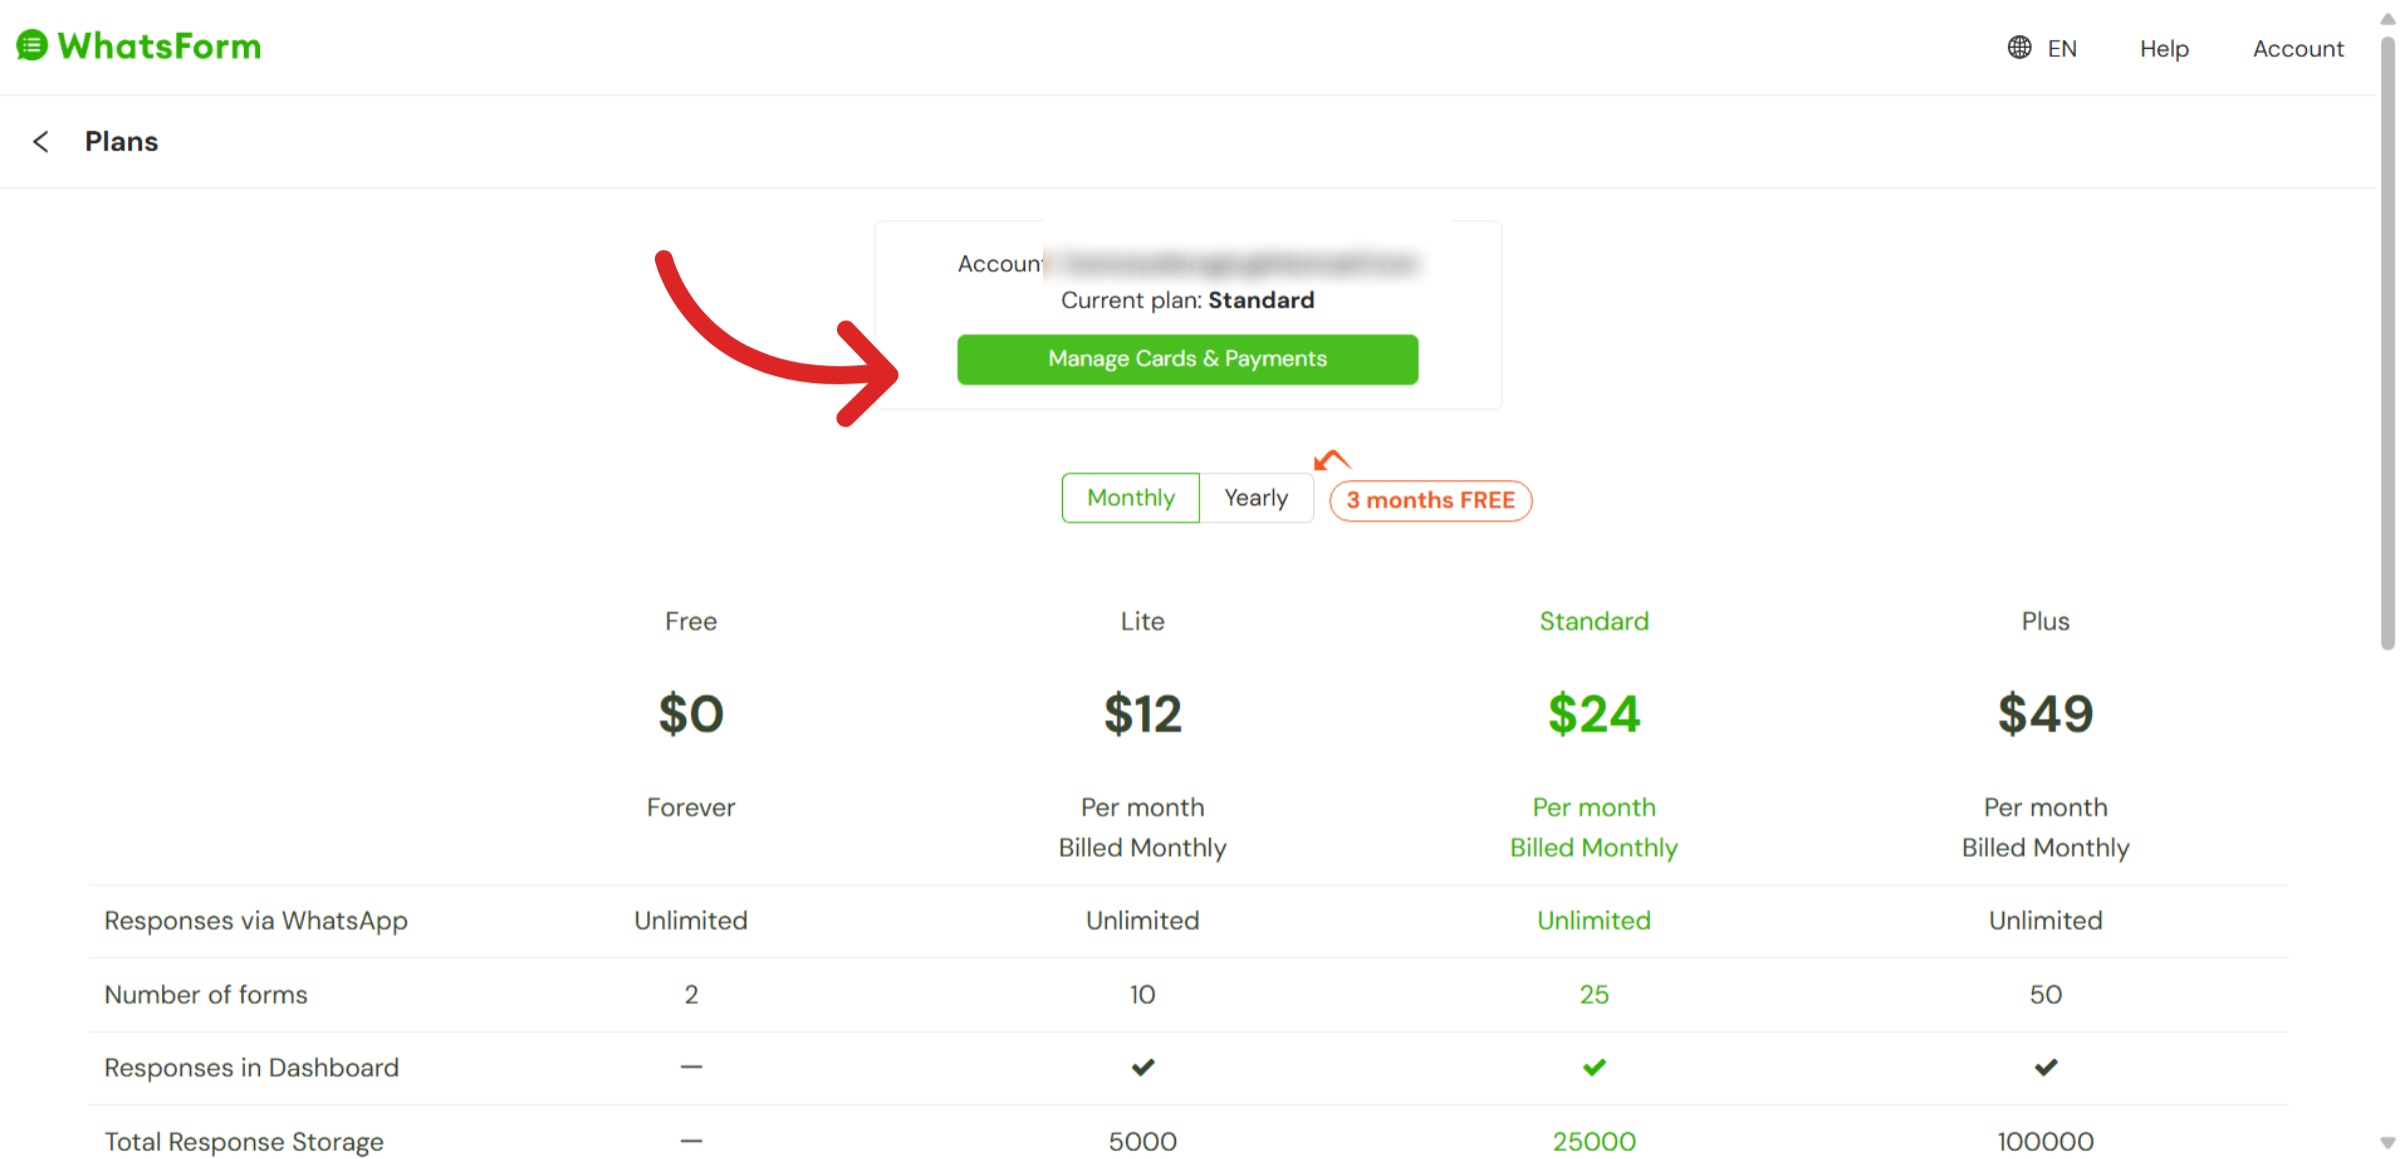Click the WhatsForm logo icon
The width and height of the screenshot is (2400, 1159).
(32, 46)
